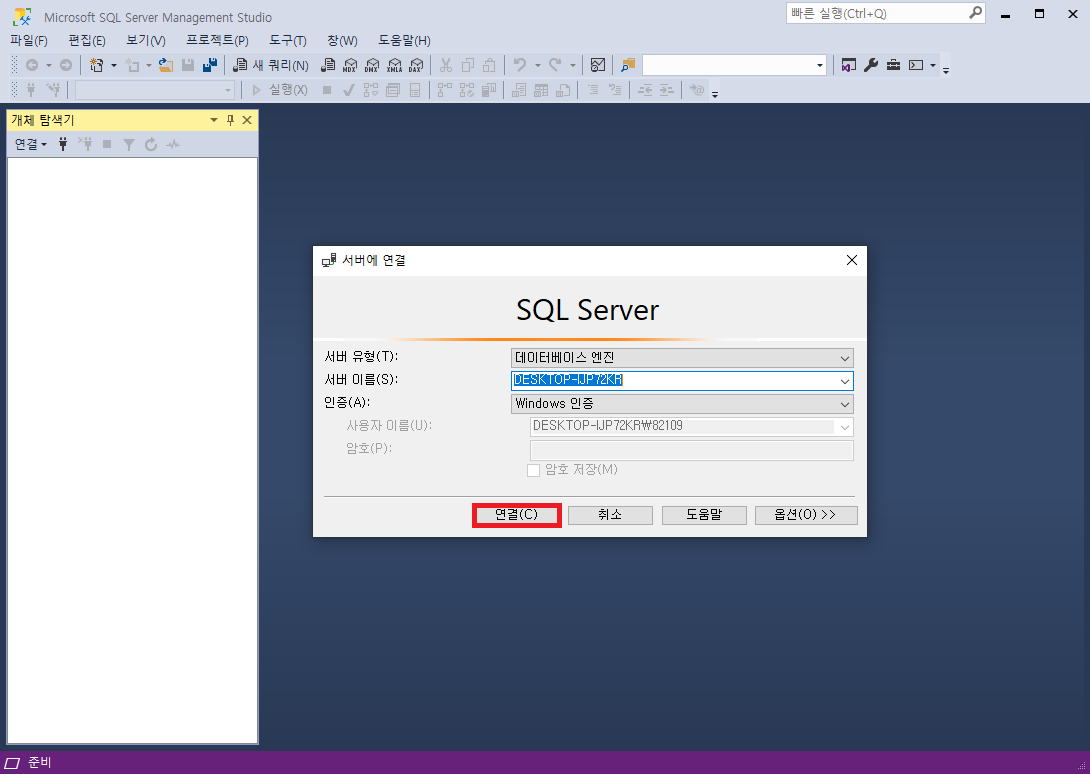Pin the 개체 탐색기 panel with pushpin

click(231, 120)
